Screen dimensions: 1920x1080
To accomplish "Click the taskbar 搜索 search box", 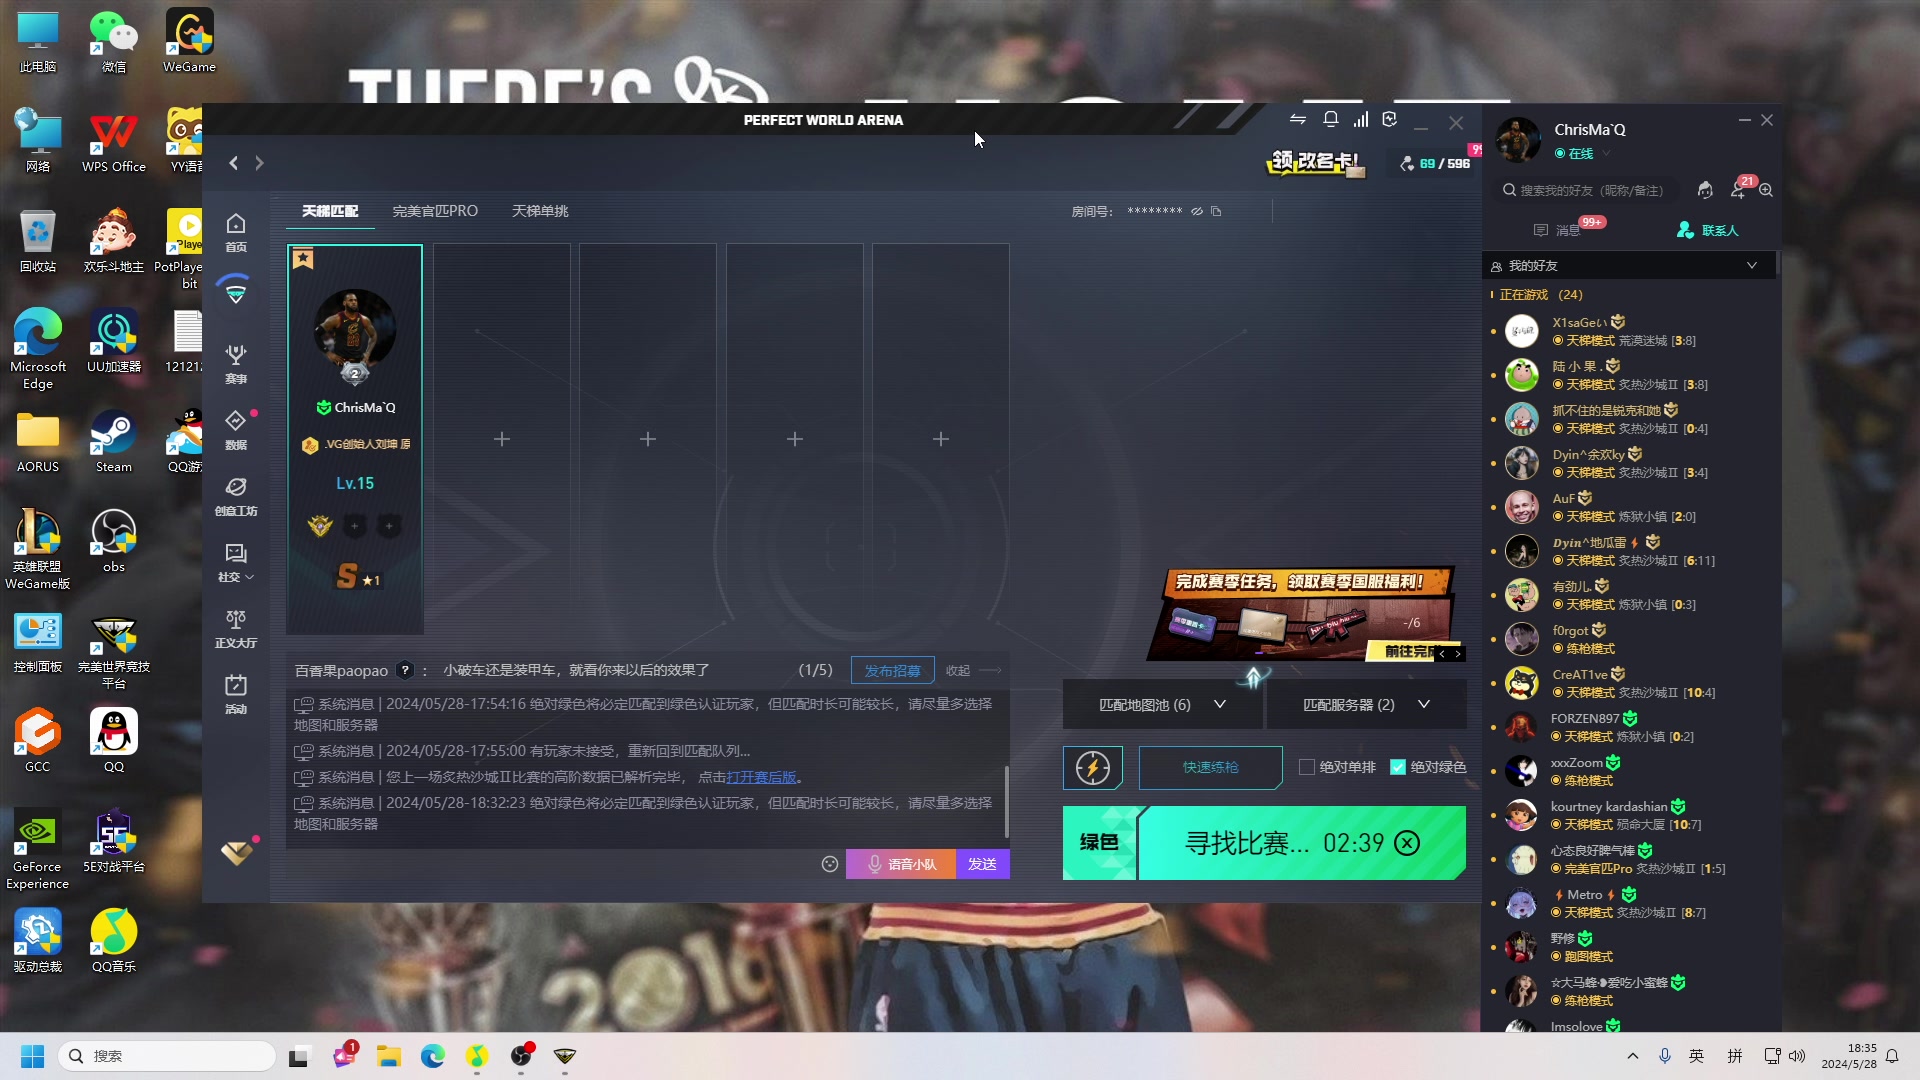I will click(x=166, y=1056).
